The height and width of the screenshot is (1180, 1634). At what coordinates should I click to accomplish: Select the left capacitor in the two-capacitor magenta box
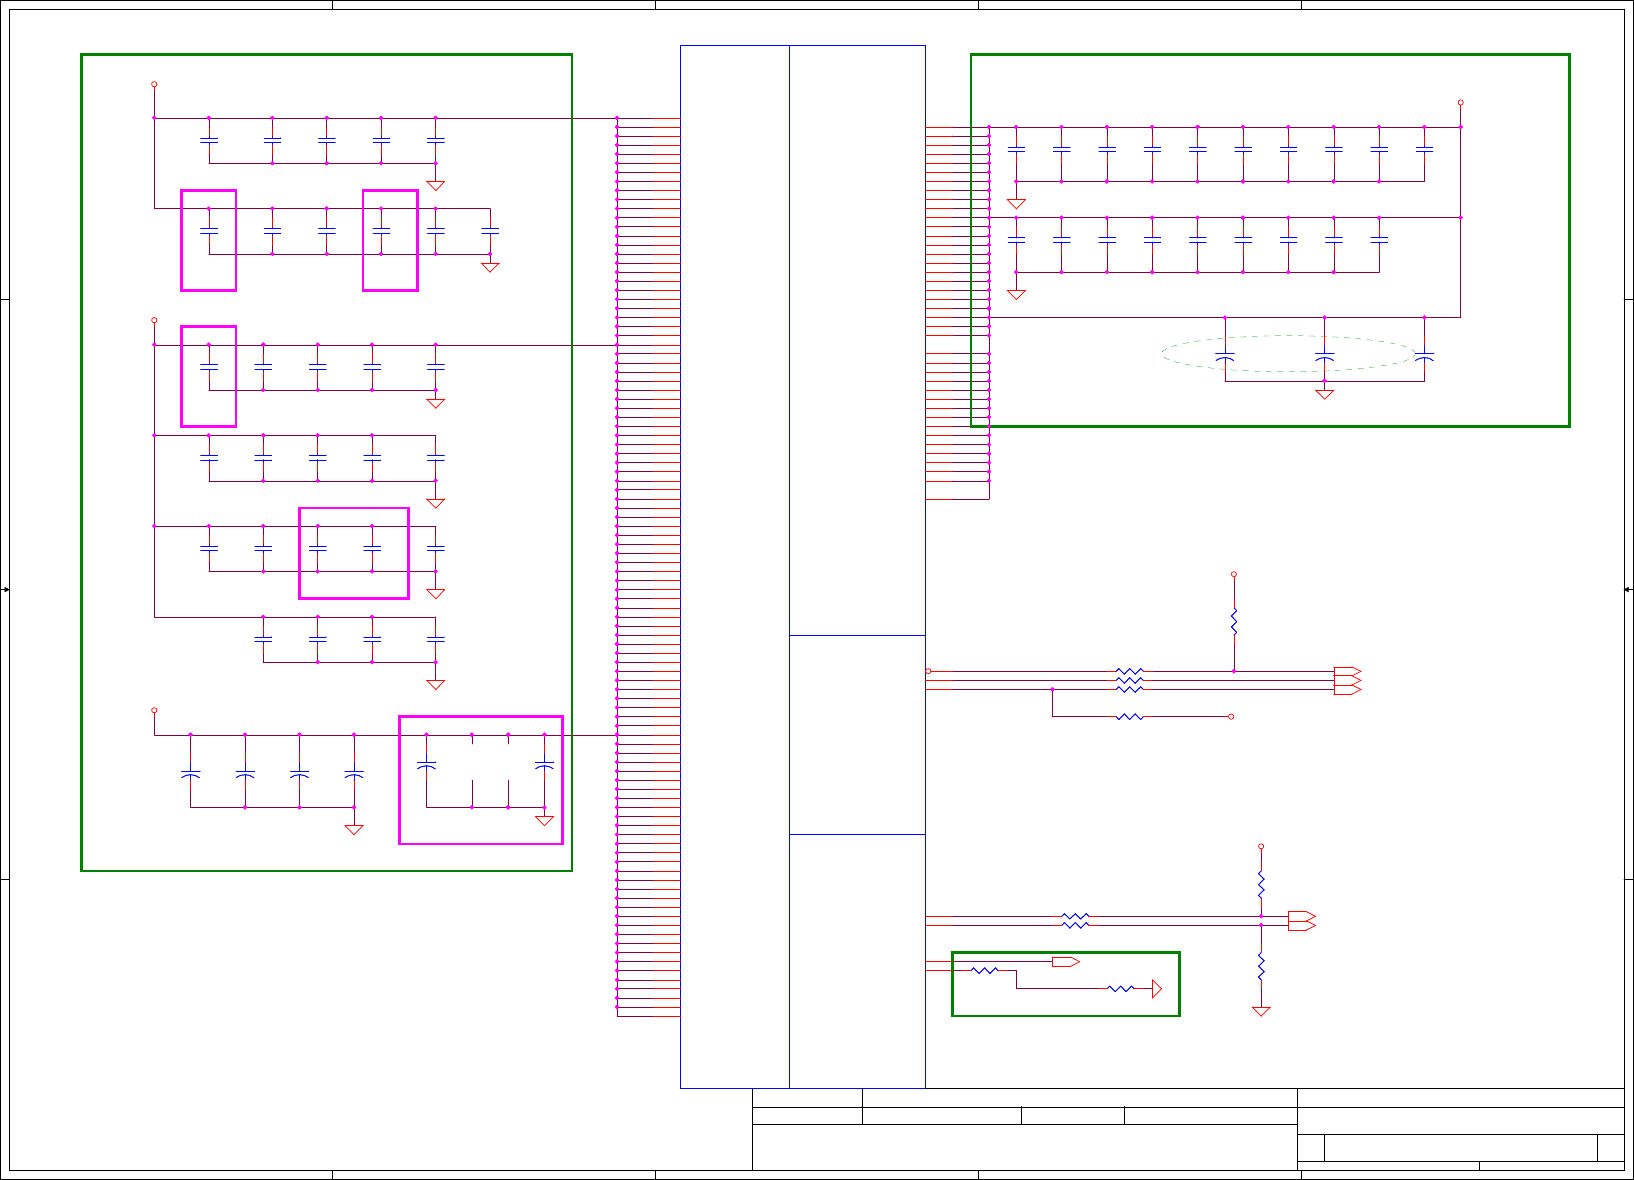click(317, 548)
